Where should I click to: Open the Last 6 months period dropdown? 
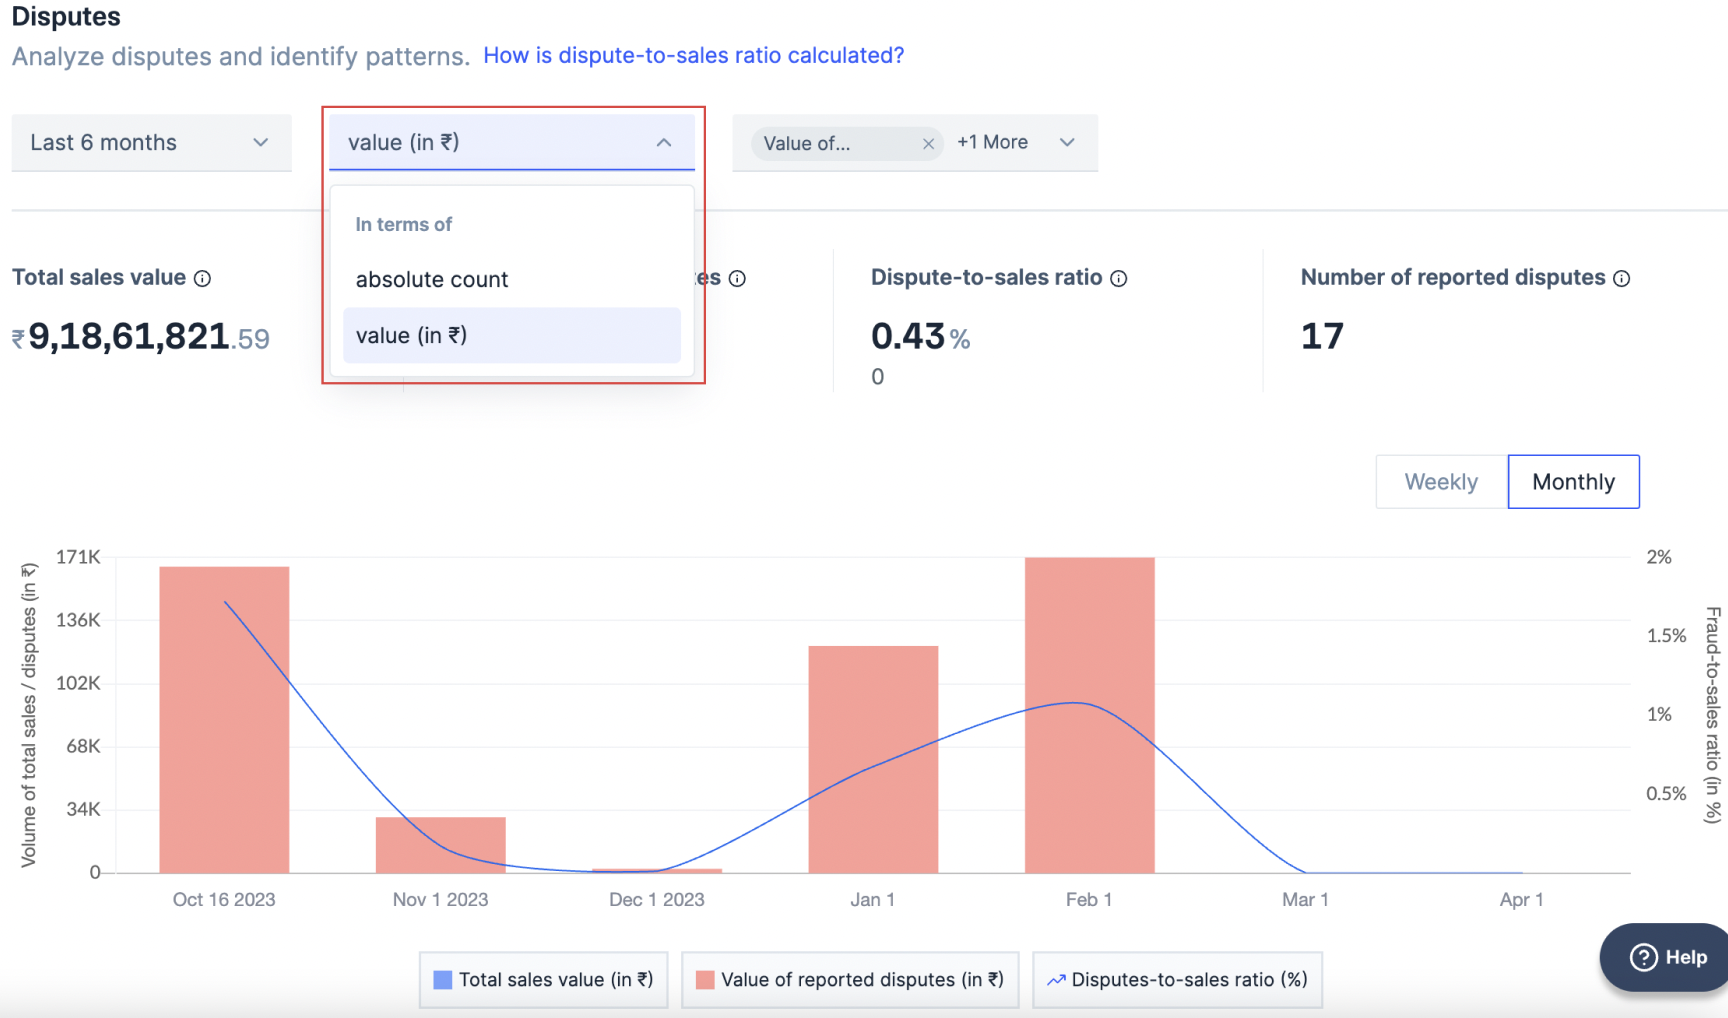tap(151, 143)
